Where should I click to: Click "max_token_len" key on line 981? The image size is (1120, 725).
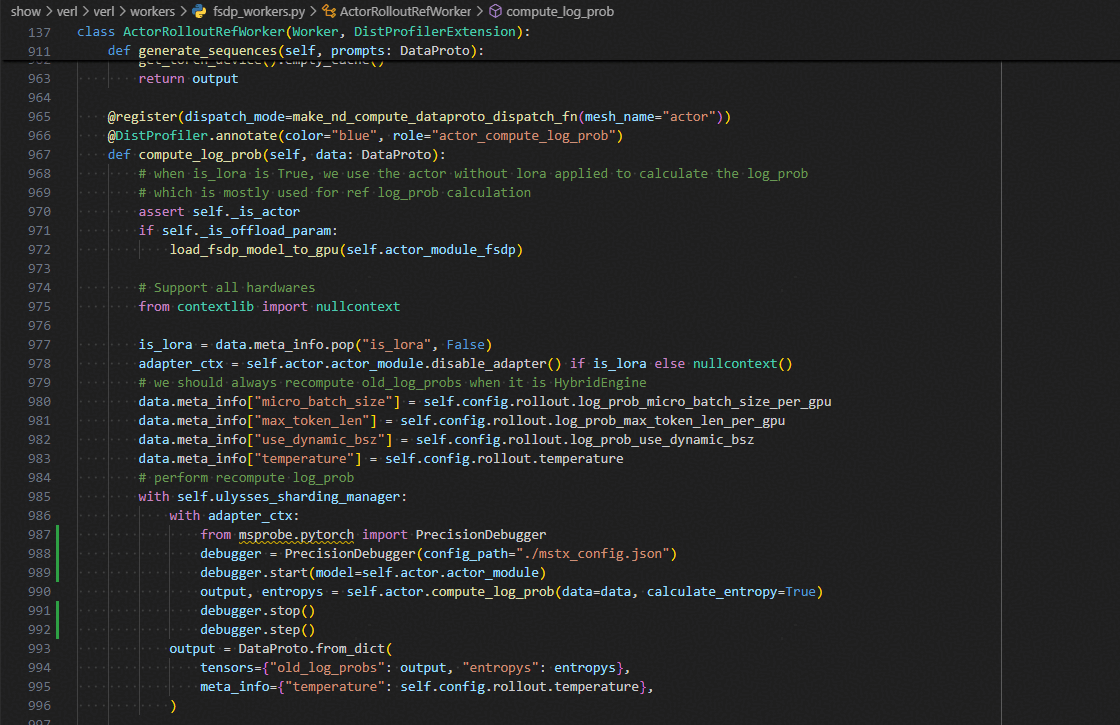tap(312, 421)
